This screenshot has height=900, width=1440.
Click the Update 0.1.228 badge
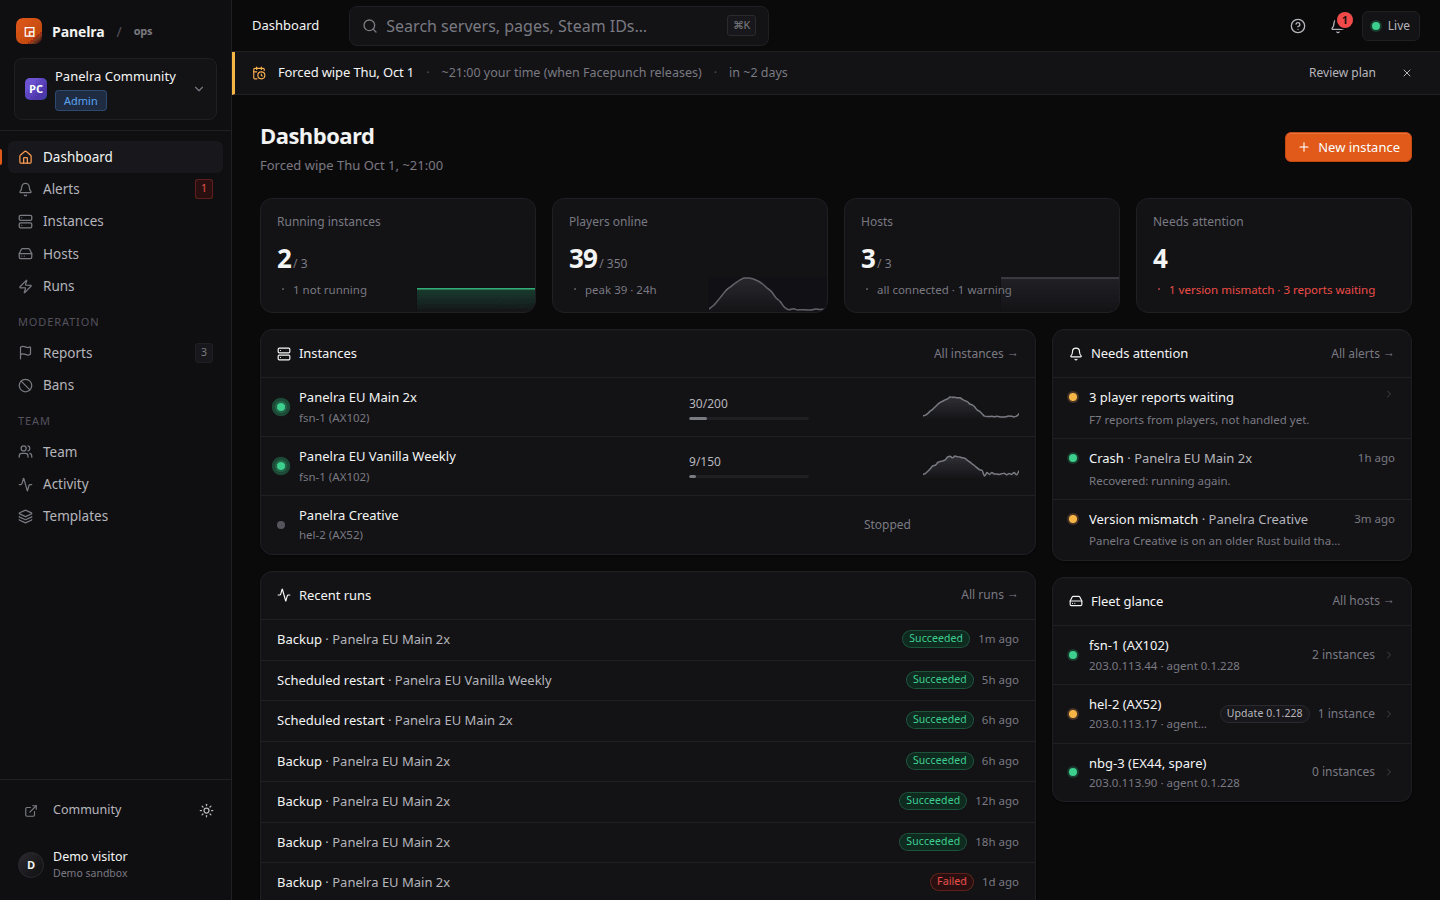click(x=1264, y=714)
